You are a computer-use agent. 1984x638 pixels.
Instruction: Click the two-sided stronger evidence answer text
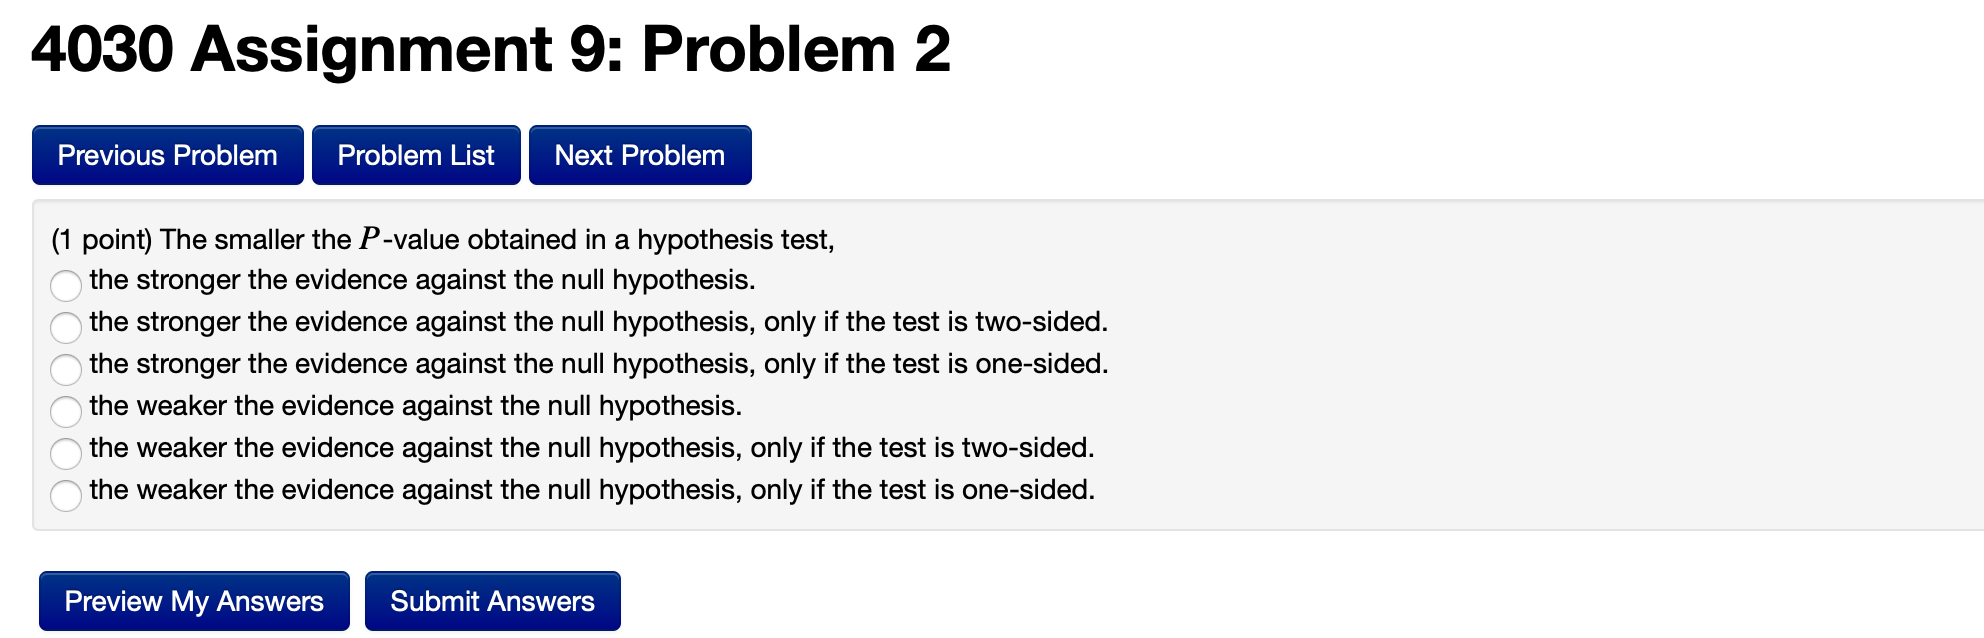pyautogui.click(x=595, y=323)
